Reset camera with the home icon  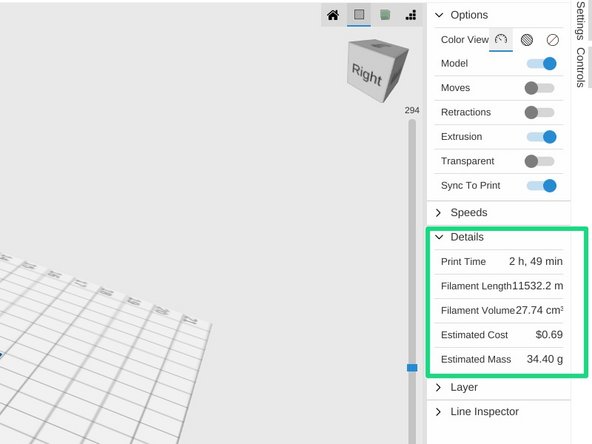tap(333, 15)
